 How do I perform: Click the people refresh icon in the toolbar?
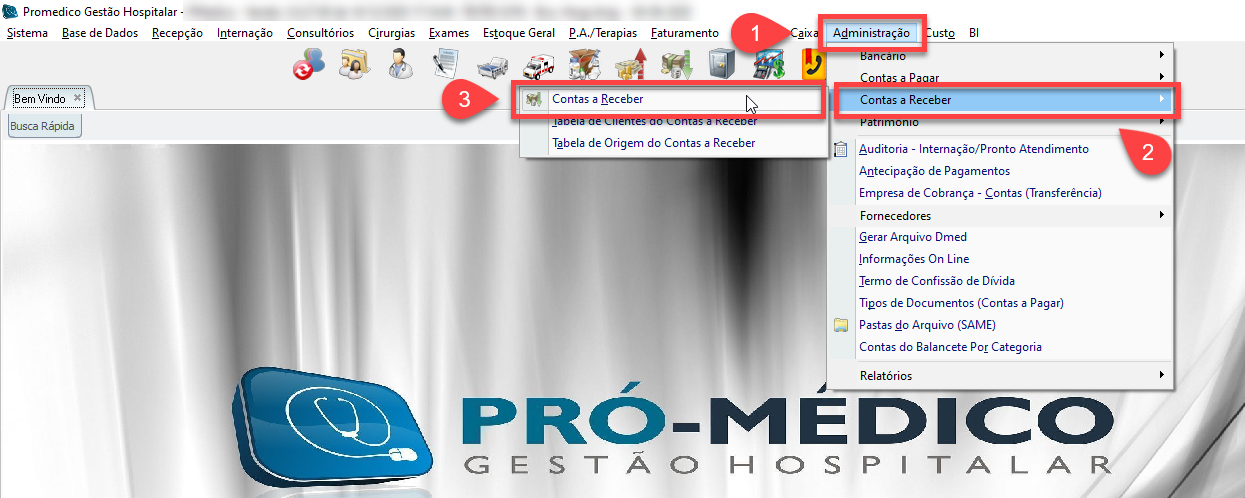308,65
